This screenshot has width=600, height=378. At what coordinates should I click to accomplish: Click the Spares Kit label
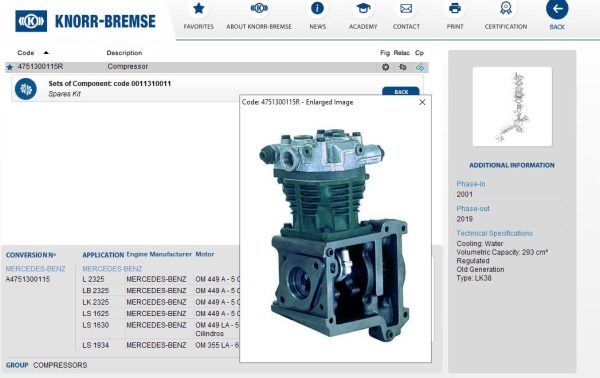pyautogui.click(x=64, y=94)
